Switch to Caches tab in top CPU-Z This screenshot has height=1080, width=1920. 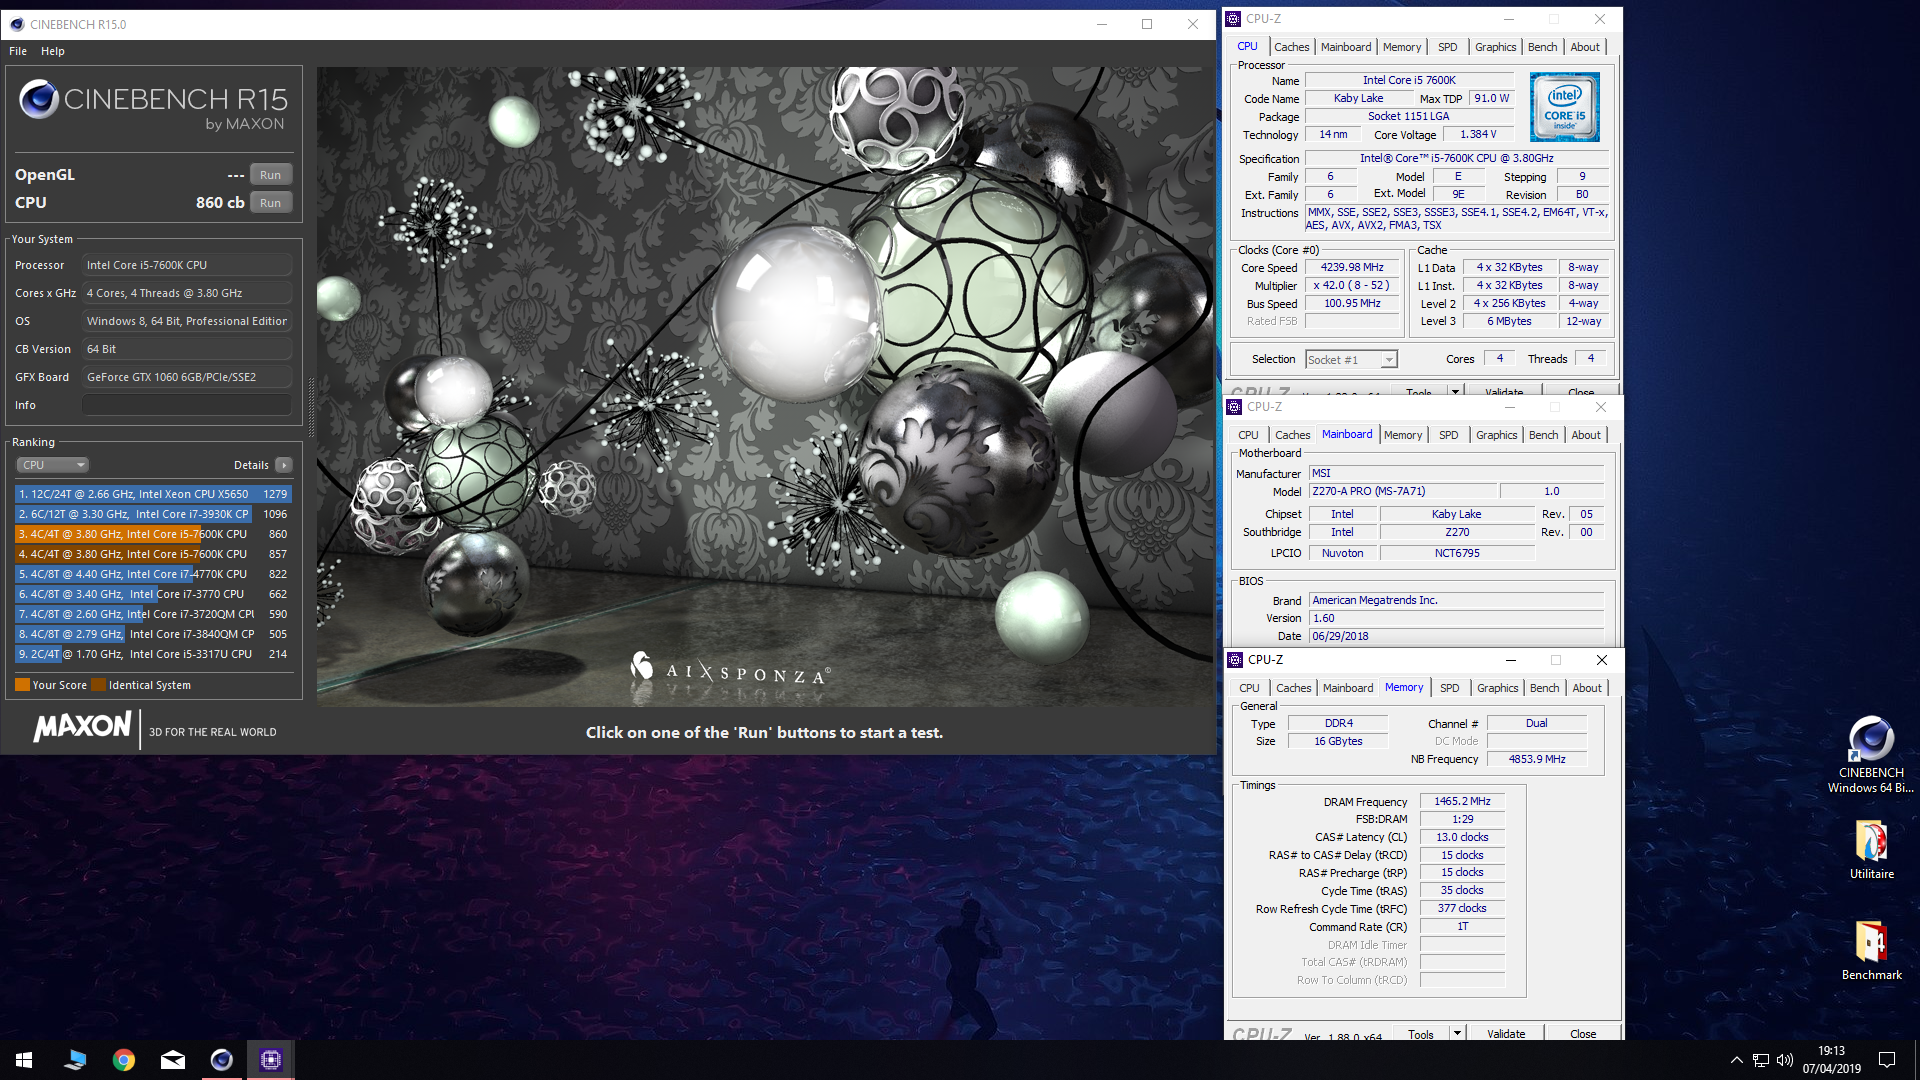click(1291, 47)
